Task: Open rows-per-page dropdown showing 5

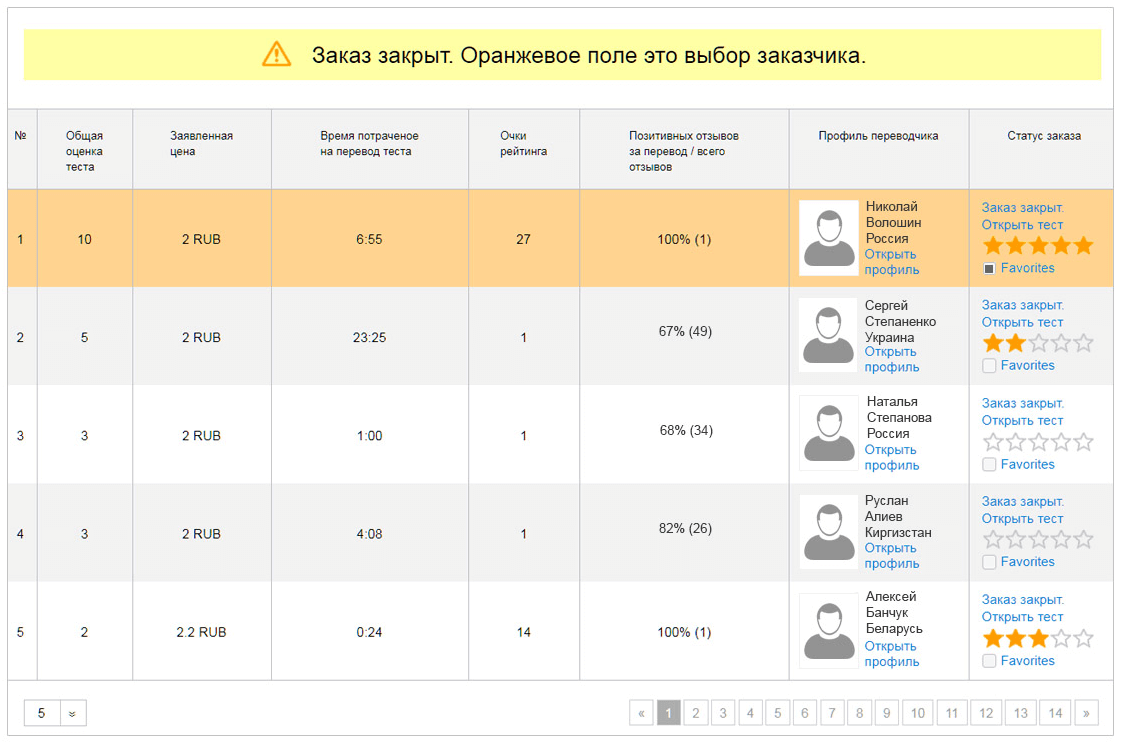Action: coord(55,713)
